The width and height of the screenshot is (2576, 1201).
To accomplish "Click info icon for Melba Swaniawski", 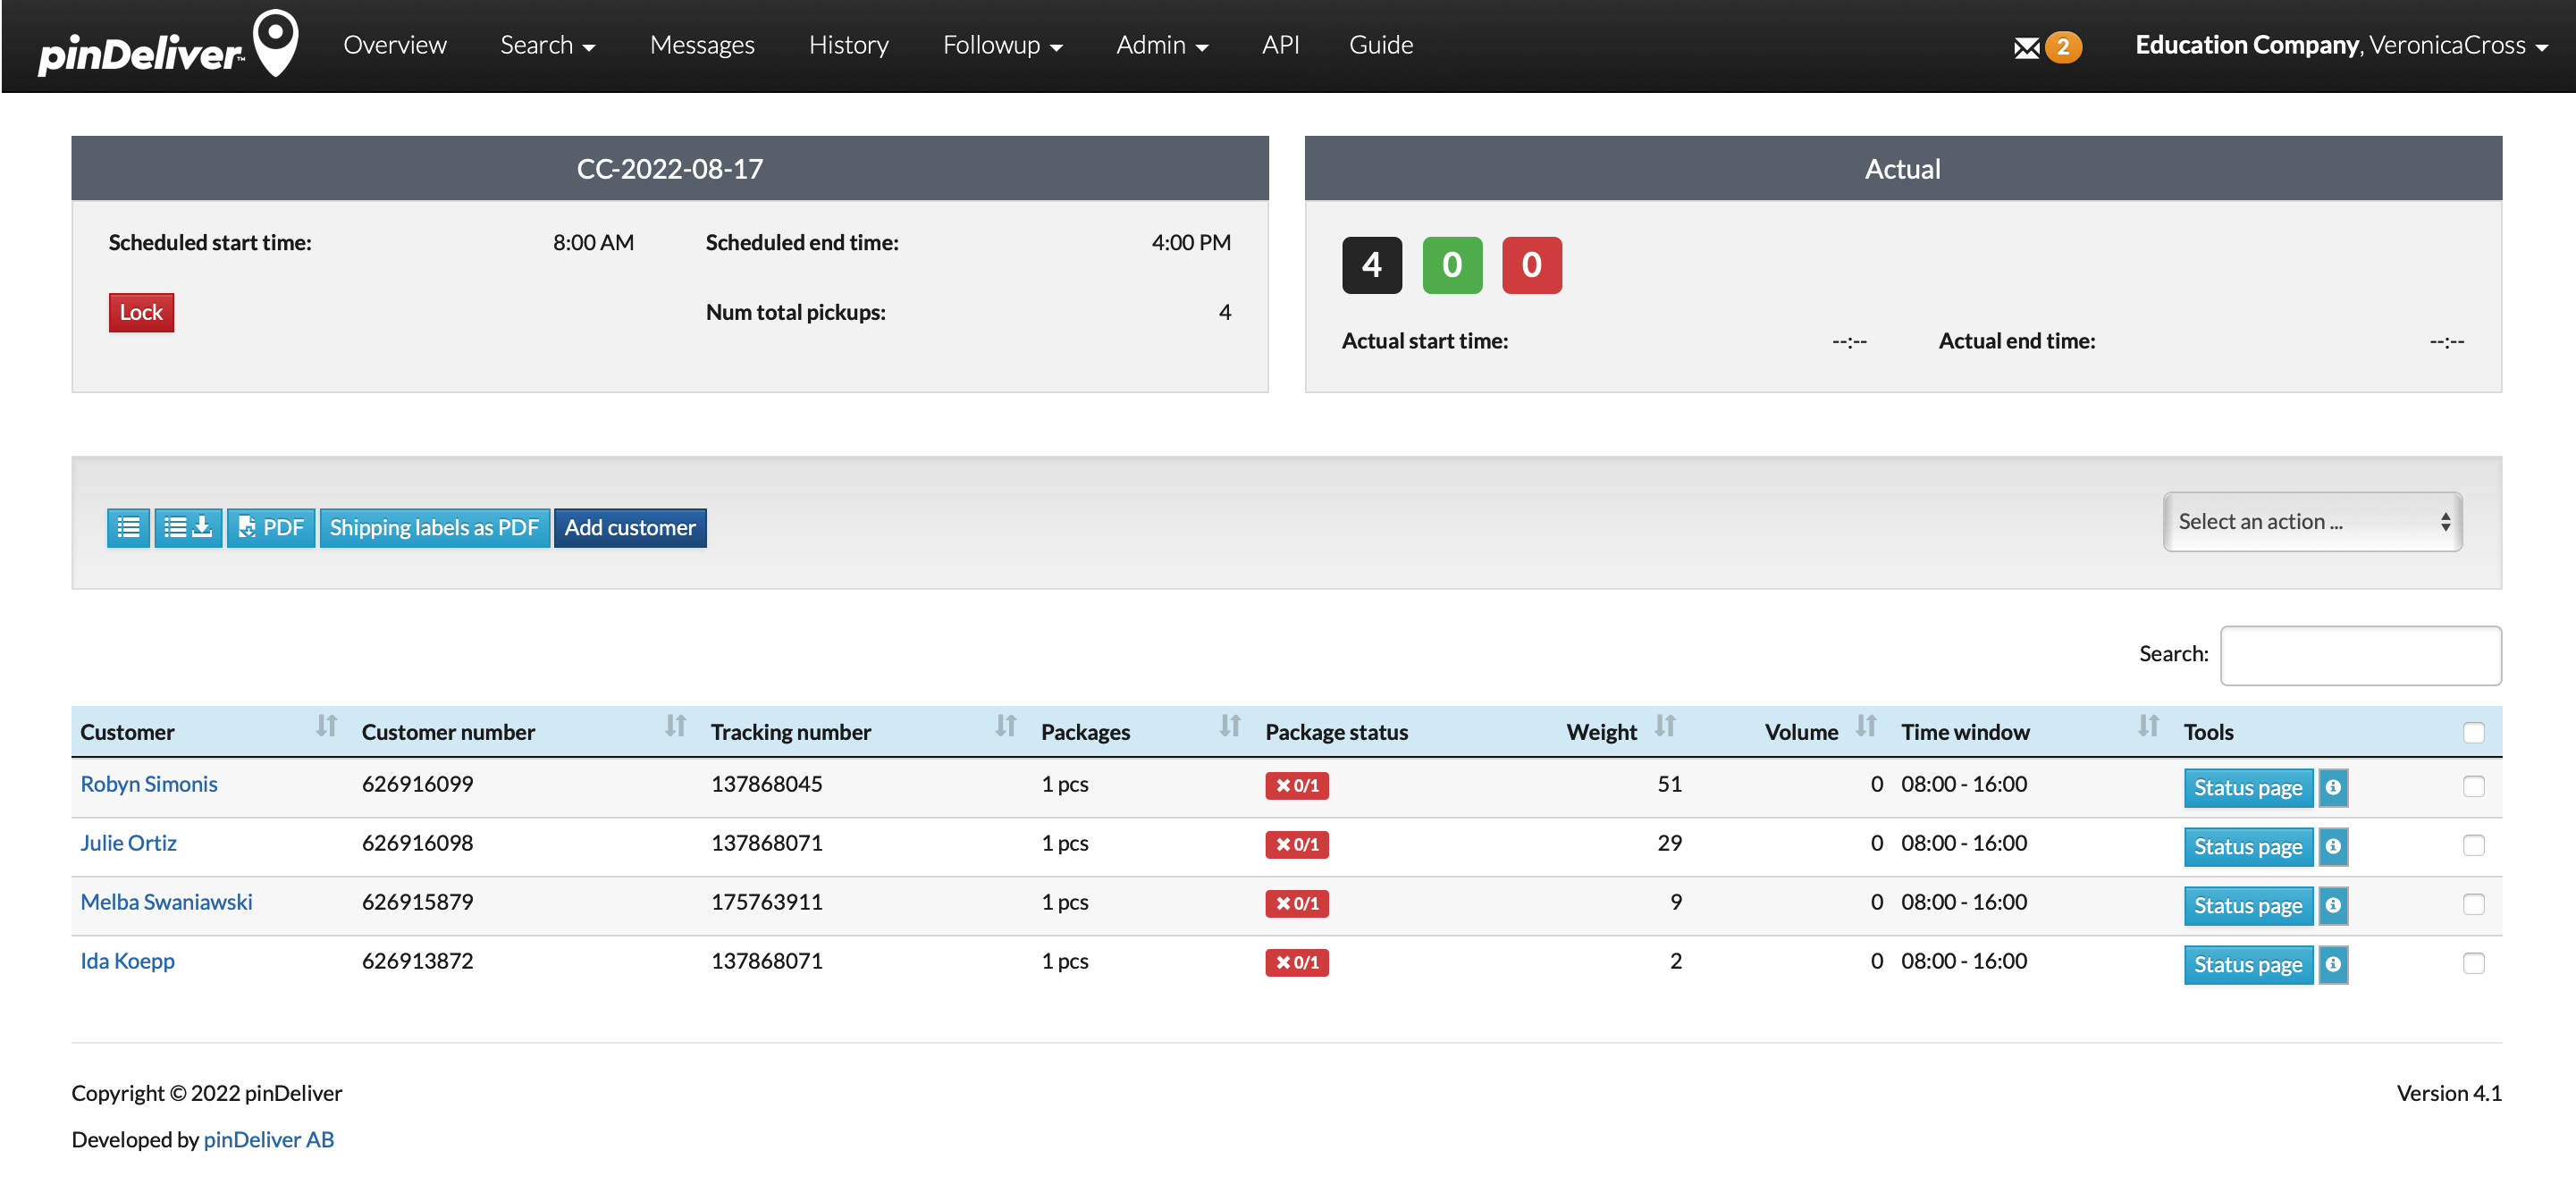I will point(2332,905).
